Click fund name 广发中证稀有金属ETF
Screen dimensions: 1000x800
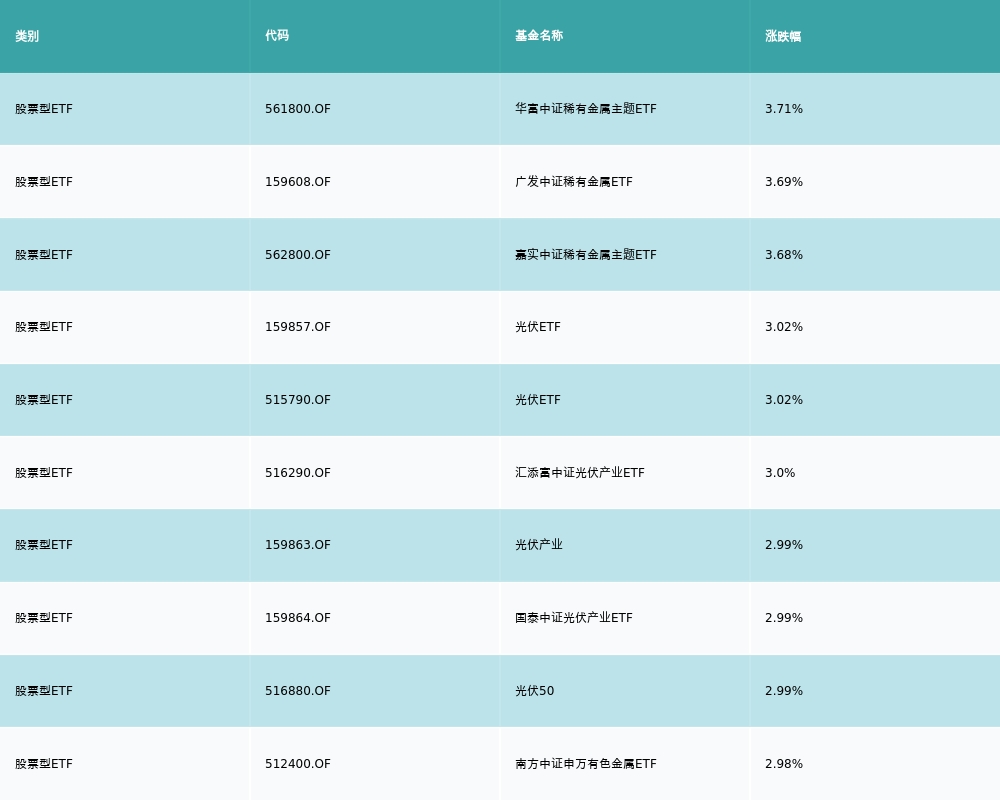pyautogui.click(x=574, y=182)
